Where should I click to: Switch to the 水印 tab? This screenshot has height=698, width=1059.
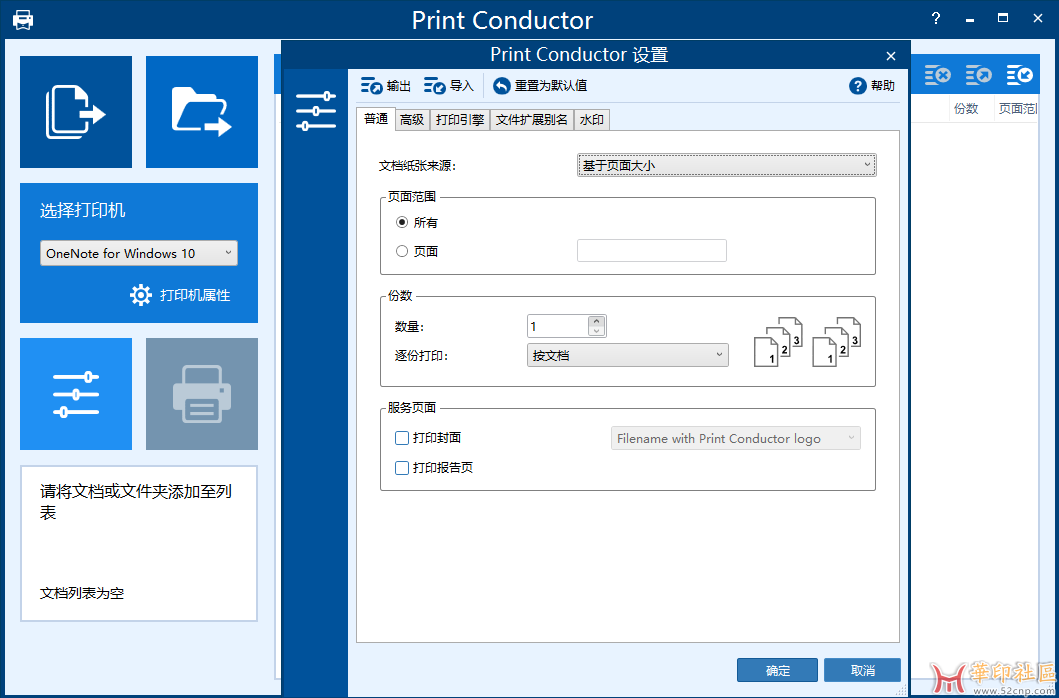click(592, 120)
